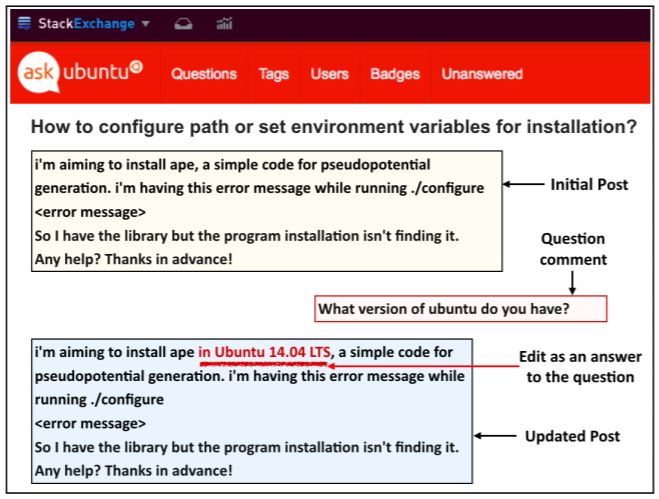Screen dimensions: 659x499
Task: Open the Users tab
Action: click(330, 74)
